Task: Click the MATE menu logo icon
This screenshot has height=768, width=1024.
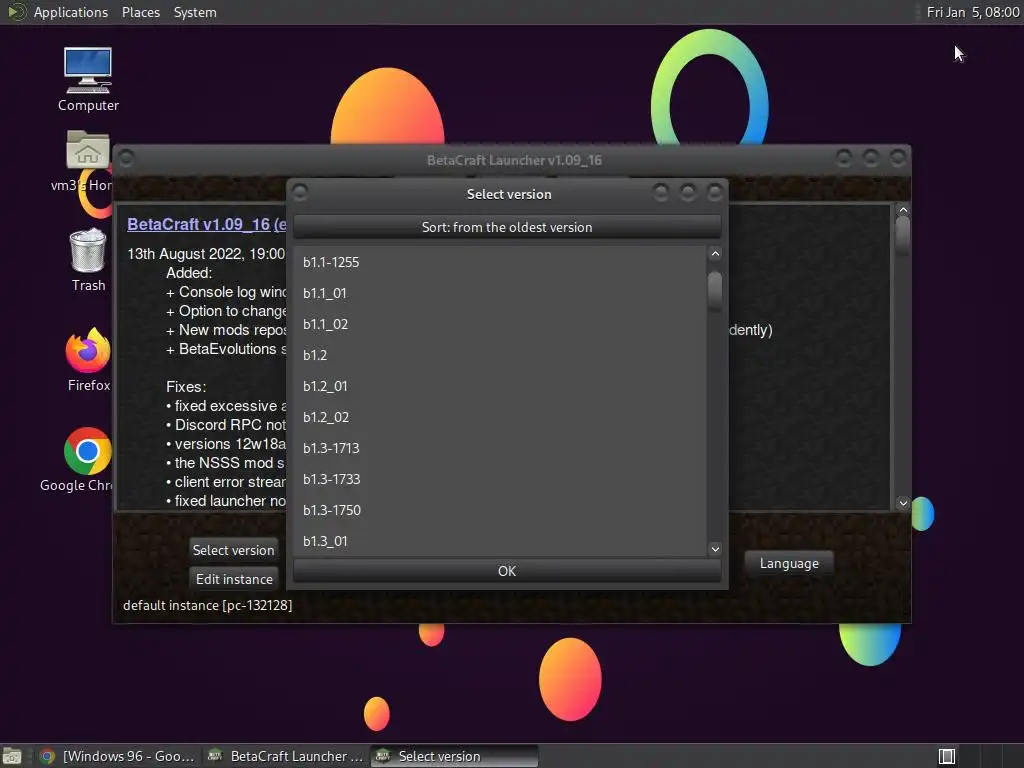Action: click(16, 12)
